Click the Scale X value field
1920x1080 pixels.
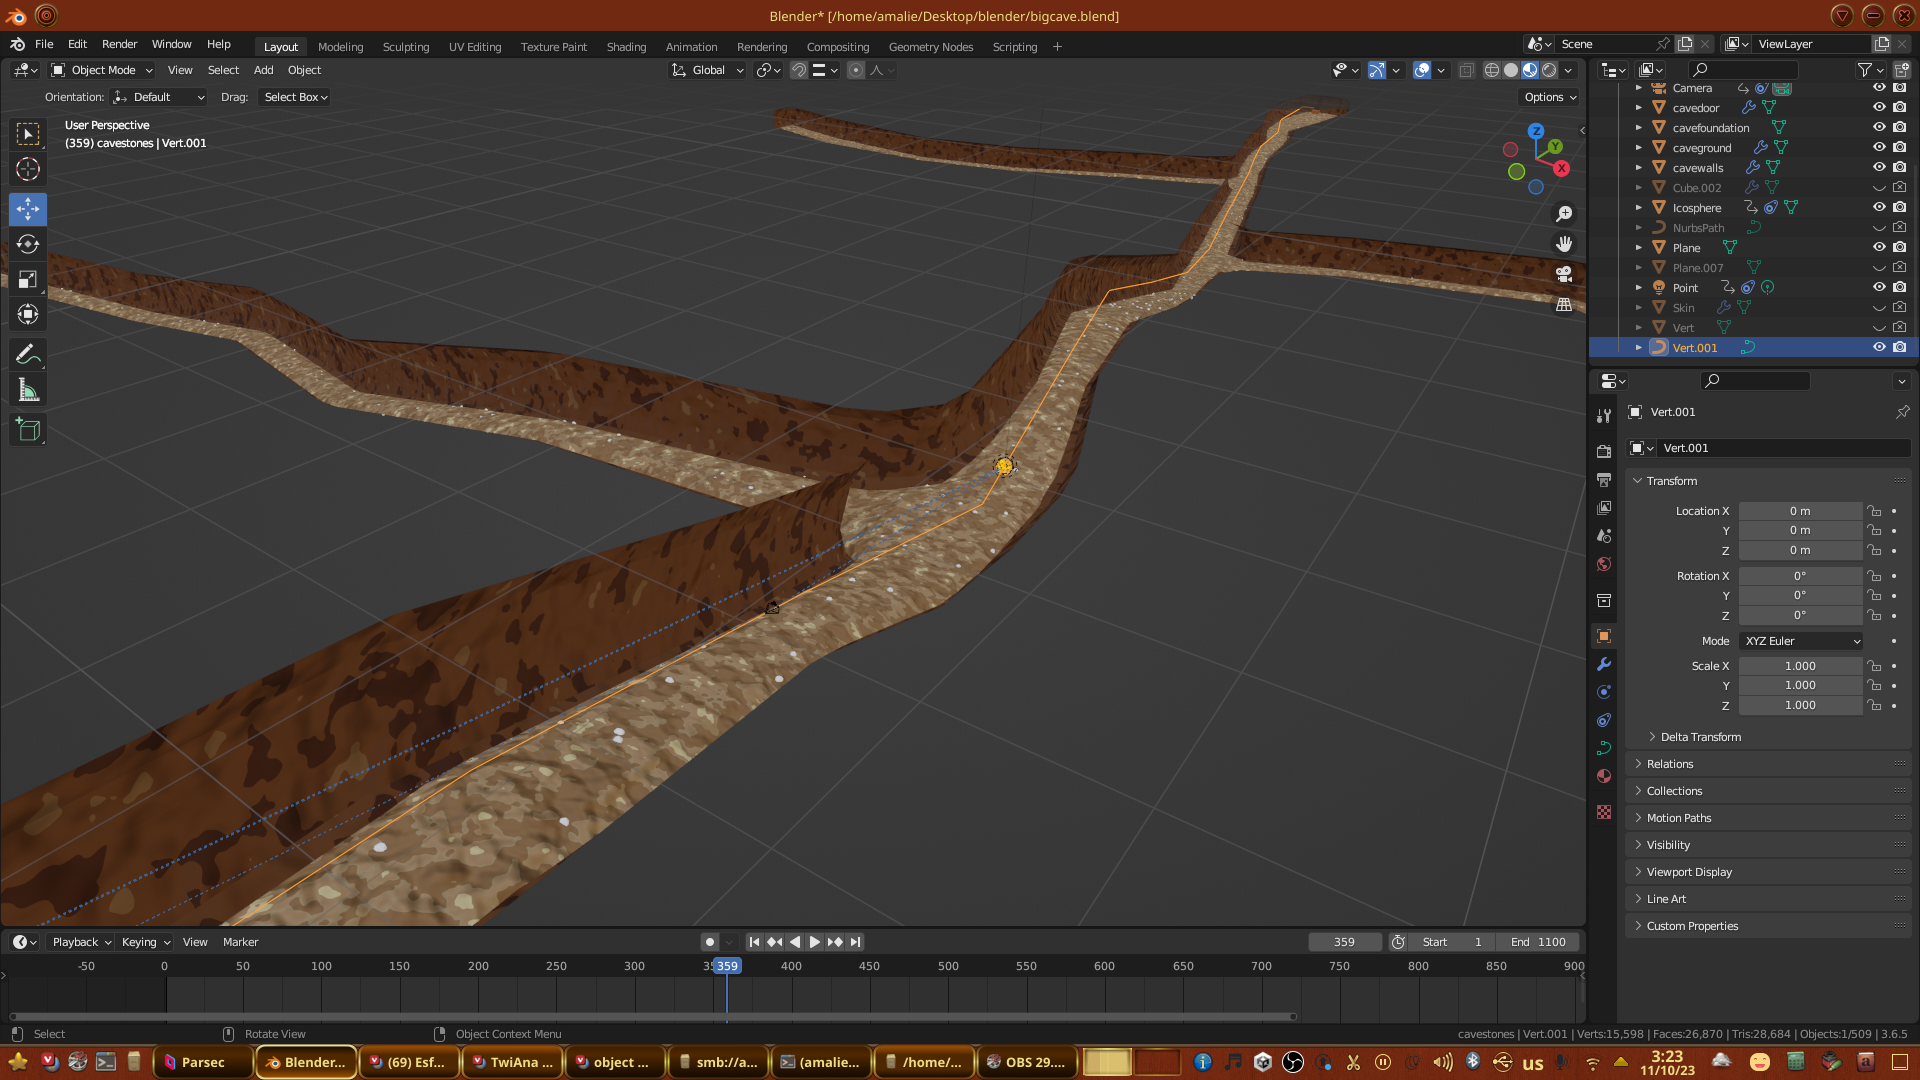tap(1800, 666)
